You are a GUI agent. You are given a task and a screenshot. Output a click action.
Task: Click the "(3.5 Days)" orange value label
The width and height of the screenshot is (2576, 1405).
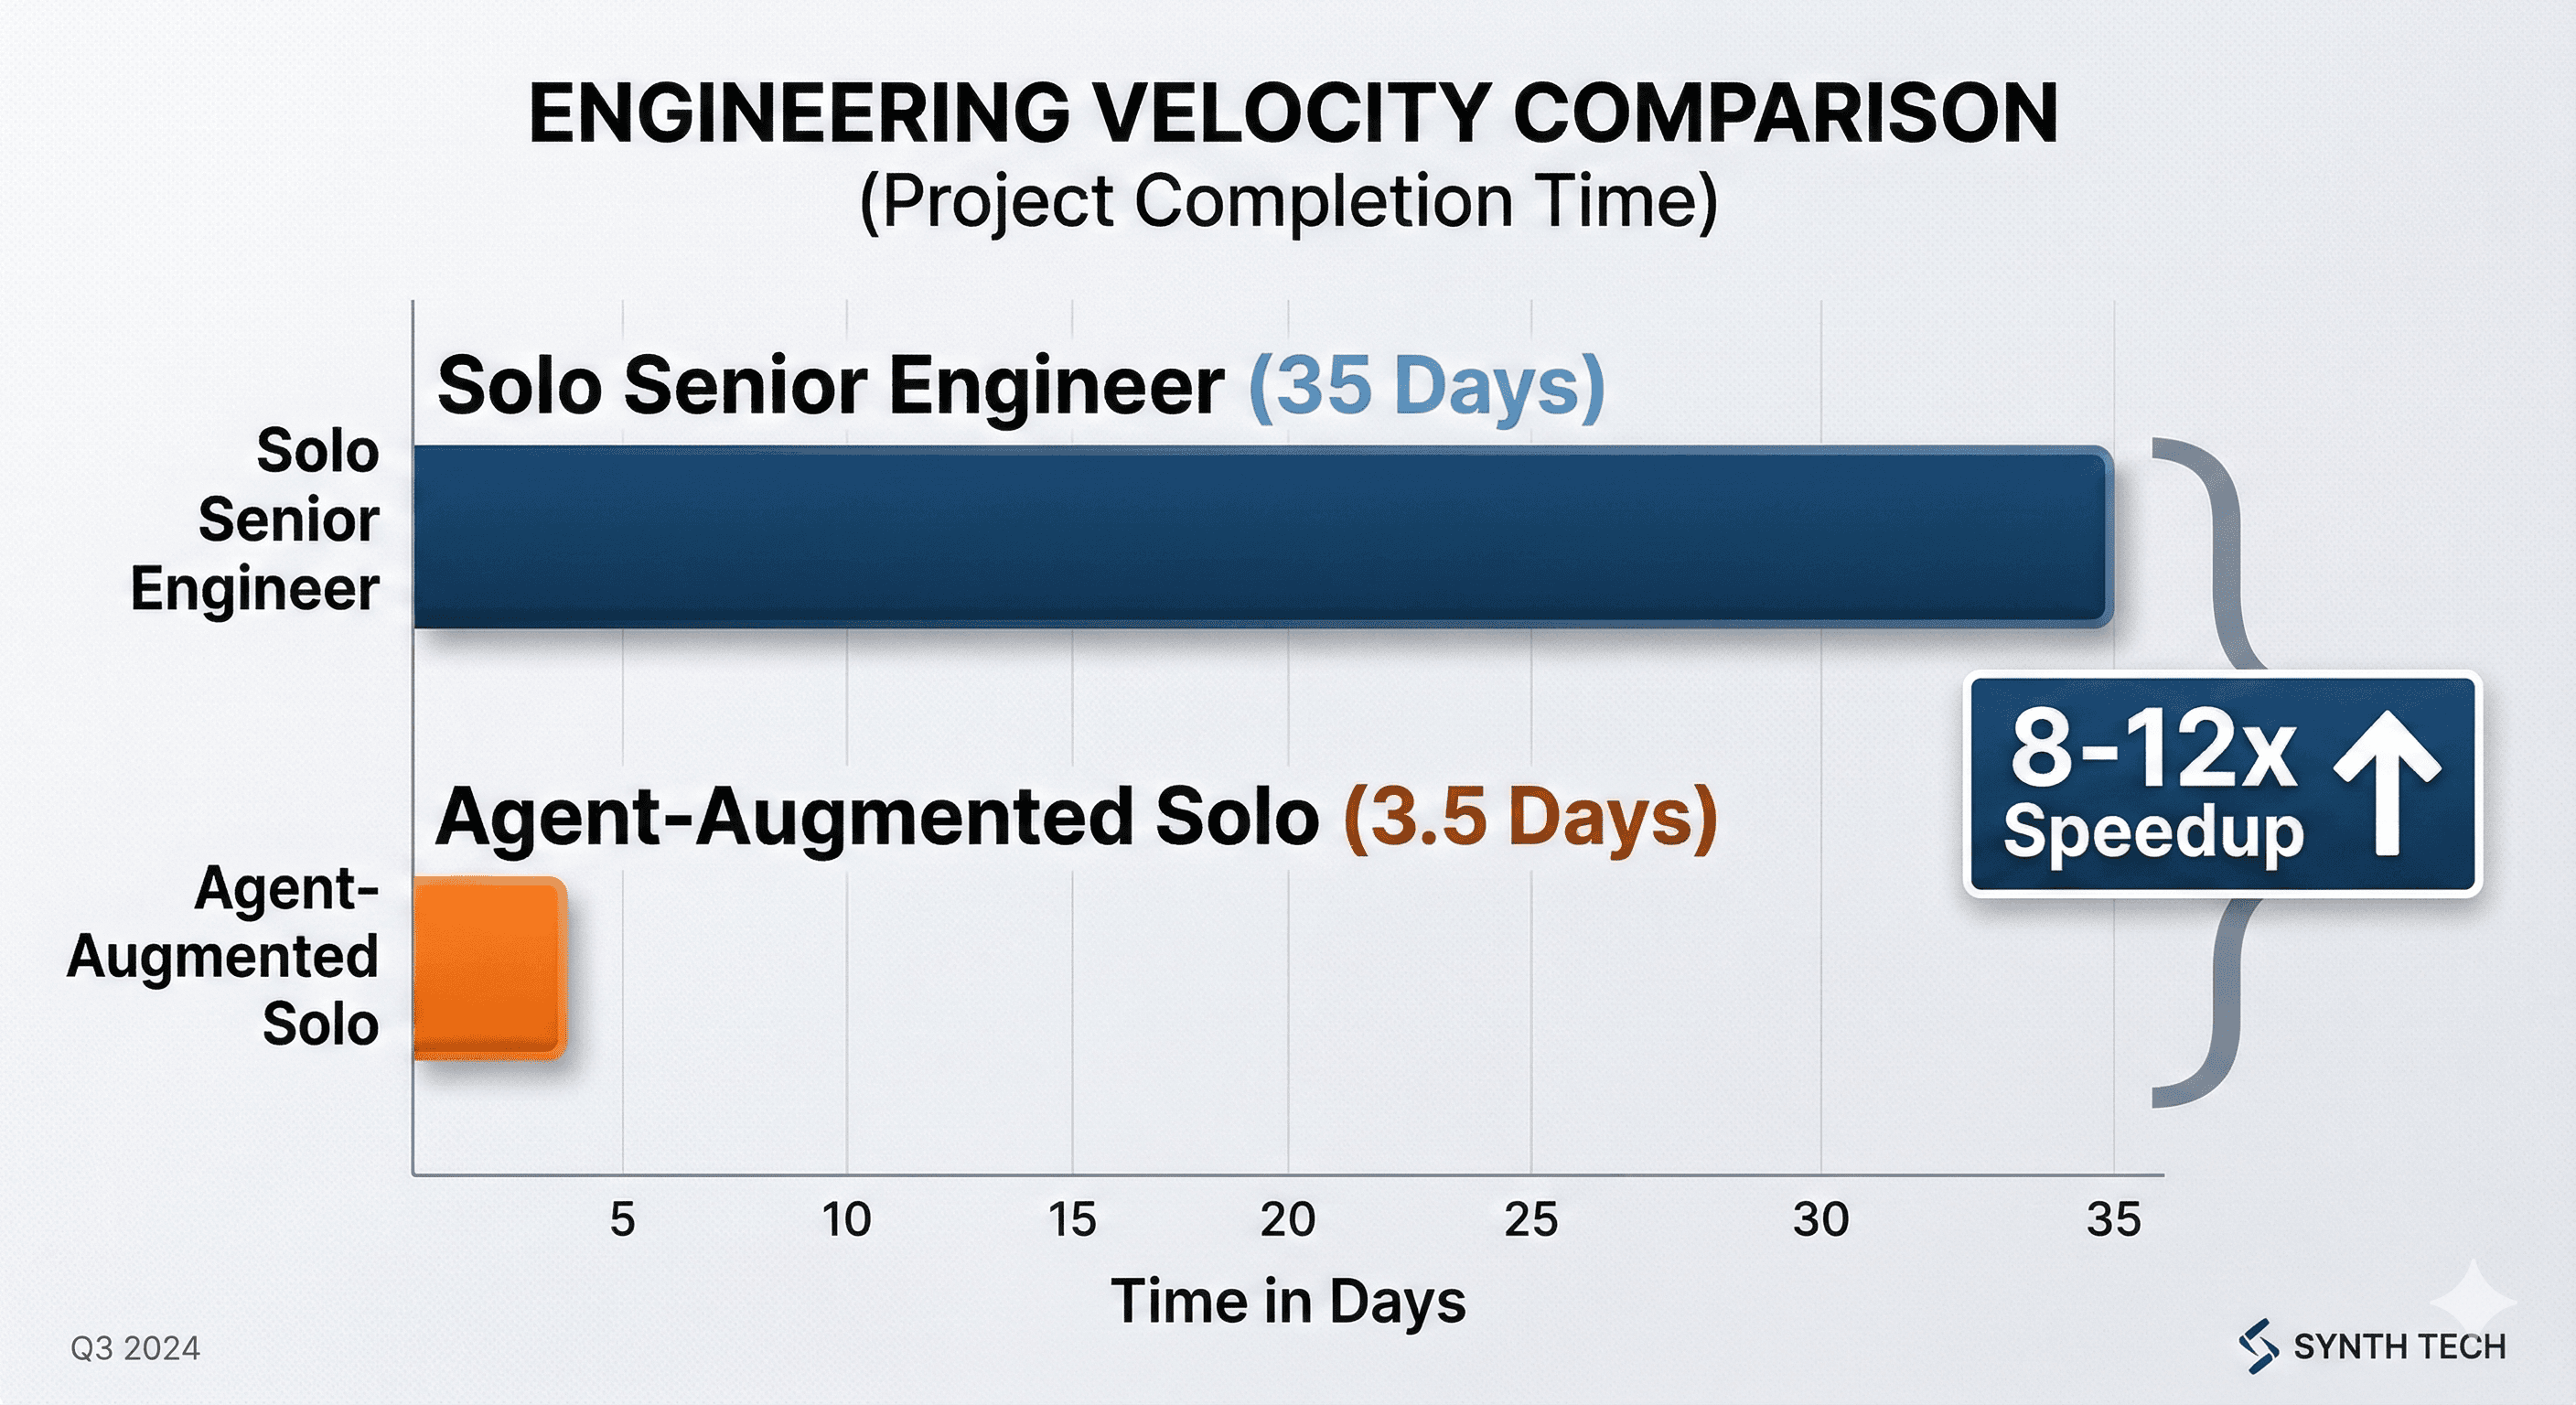(1530, 818)
